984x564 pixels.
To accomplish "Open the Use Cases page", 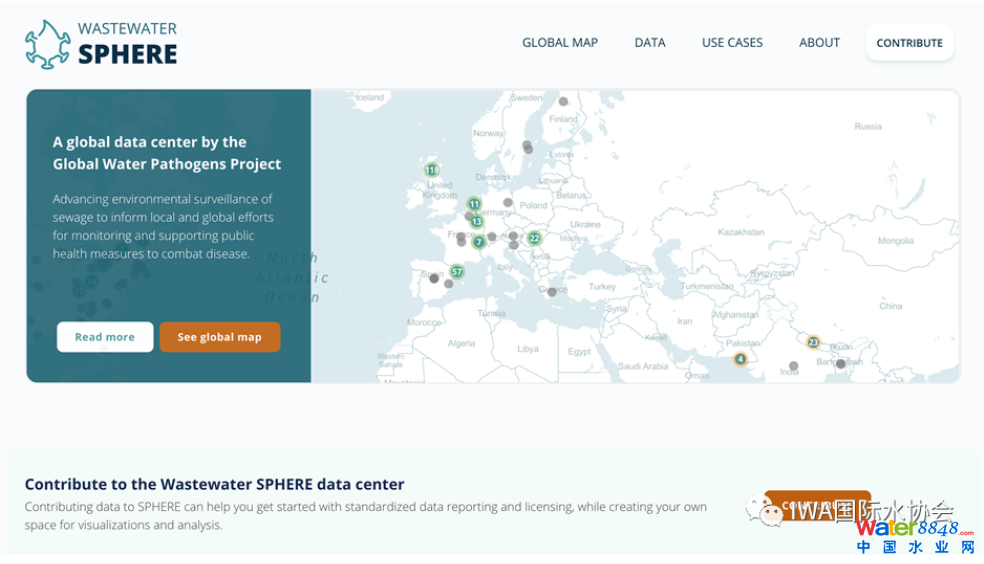I will [x=732, y=43].
